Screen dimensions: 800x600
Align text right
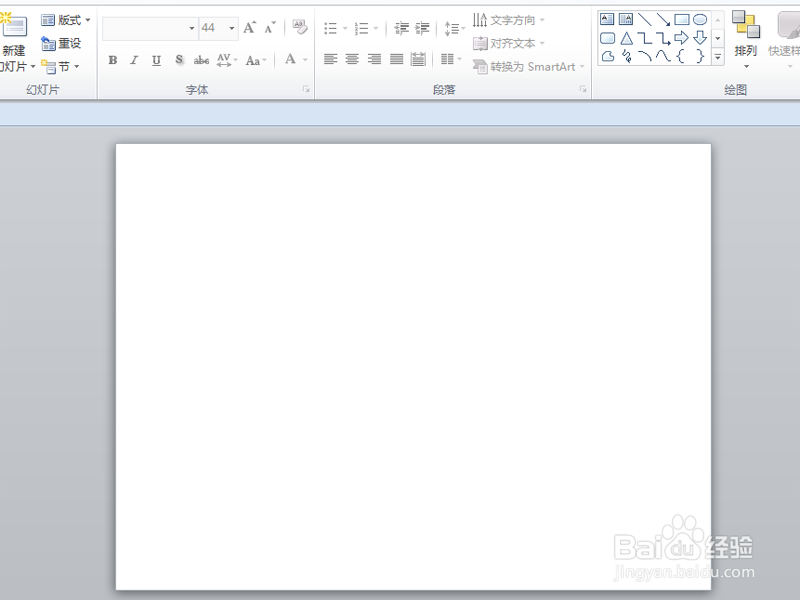[x=374, y=60]
